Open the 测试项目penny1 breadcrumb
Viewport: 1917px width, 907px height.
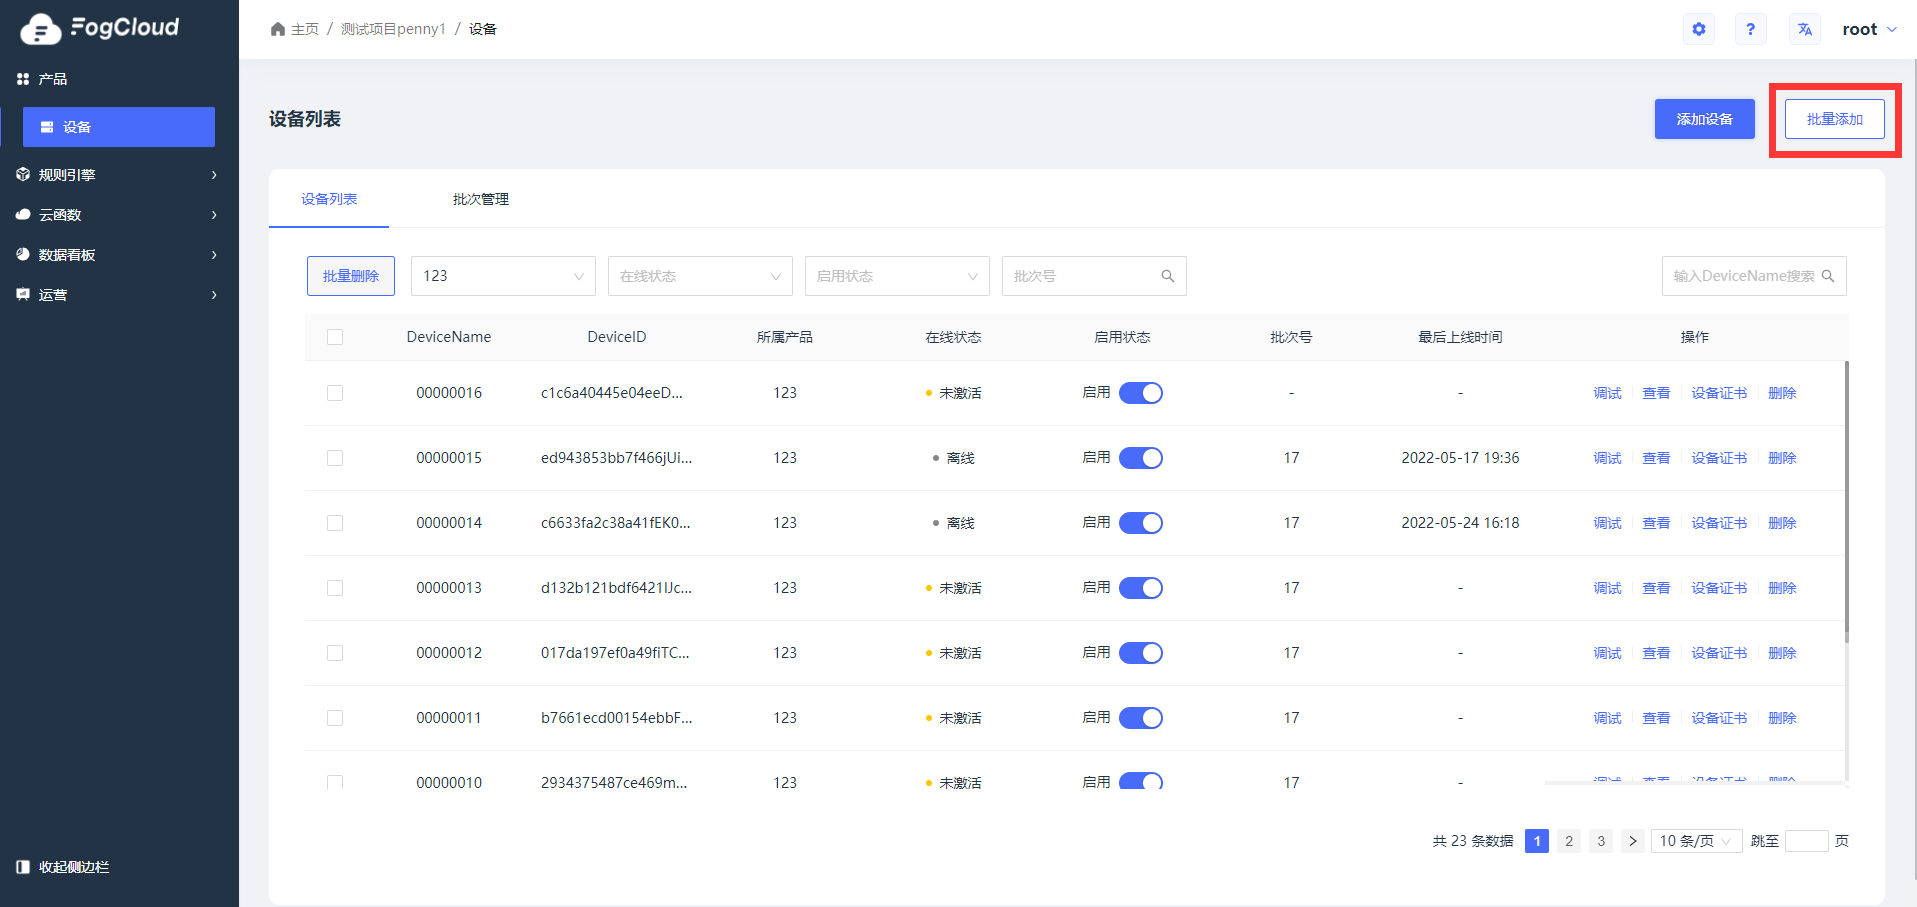pos(393,29)
